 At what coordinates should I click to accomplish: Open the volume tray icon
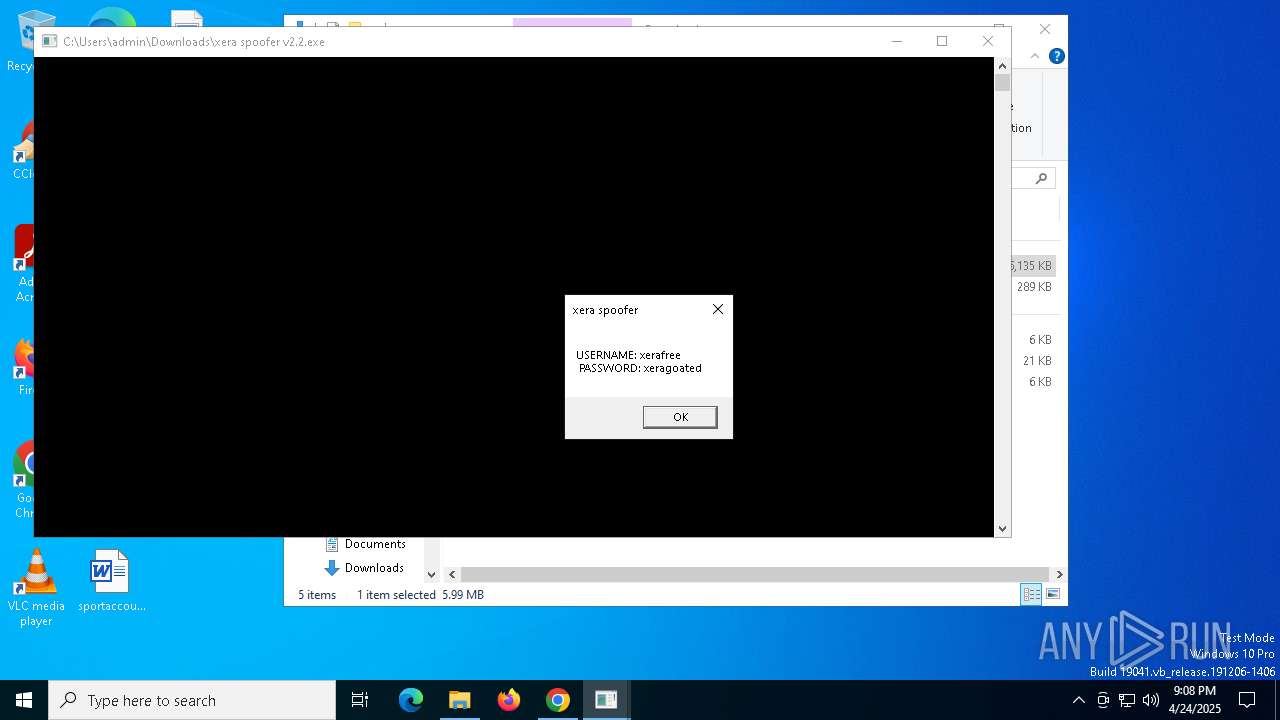click(x=1151, y=700)
